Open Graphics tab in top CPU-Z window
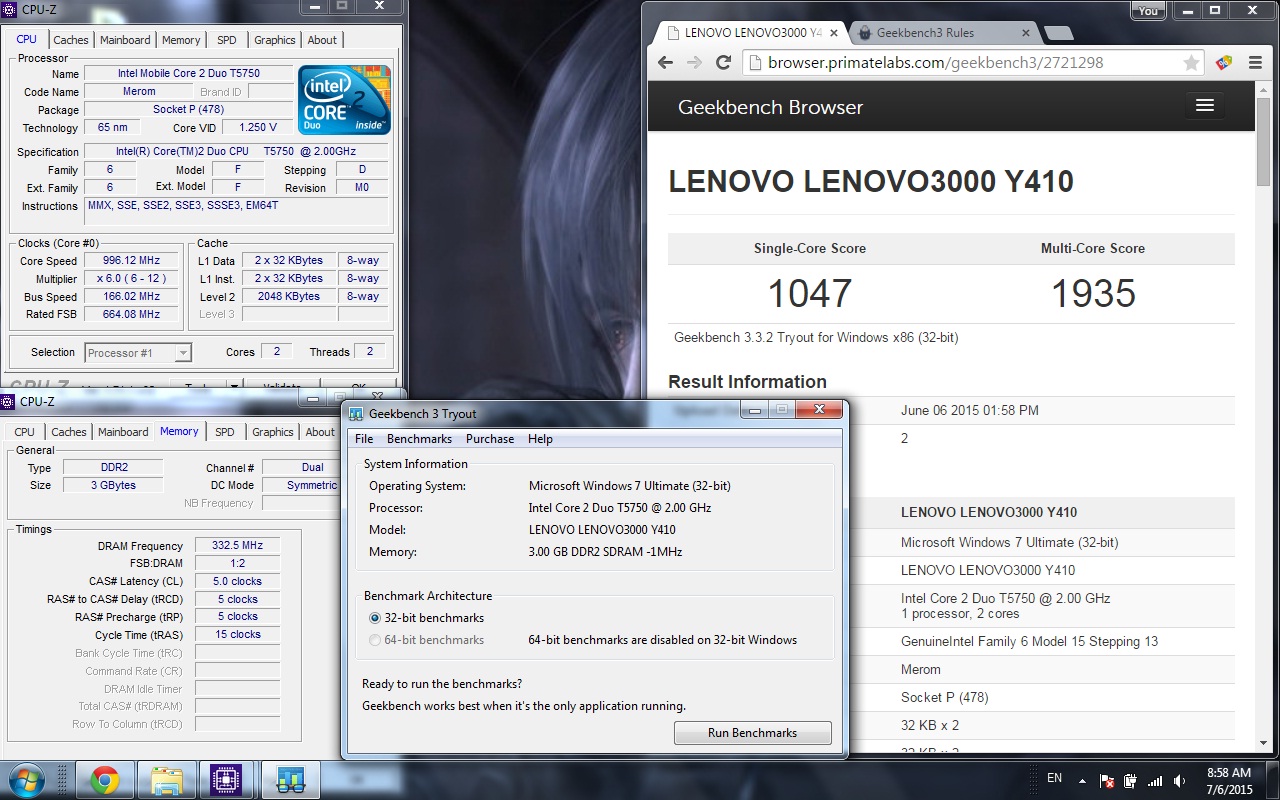Viewport: 1280px width, 800px height. point(274,40)
